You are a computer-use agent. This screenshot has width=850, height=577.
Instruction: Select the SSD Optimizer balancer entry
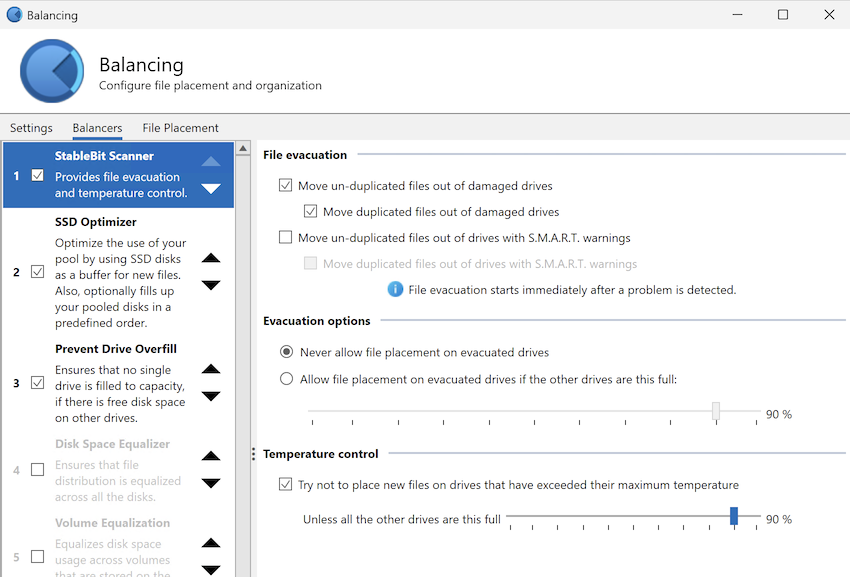[119, 272]
